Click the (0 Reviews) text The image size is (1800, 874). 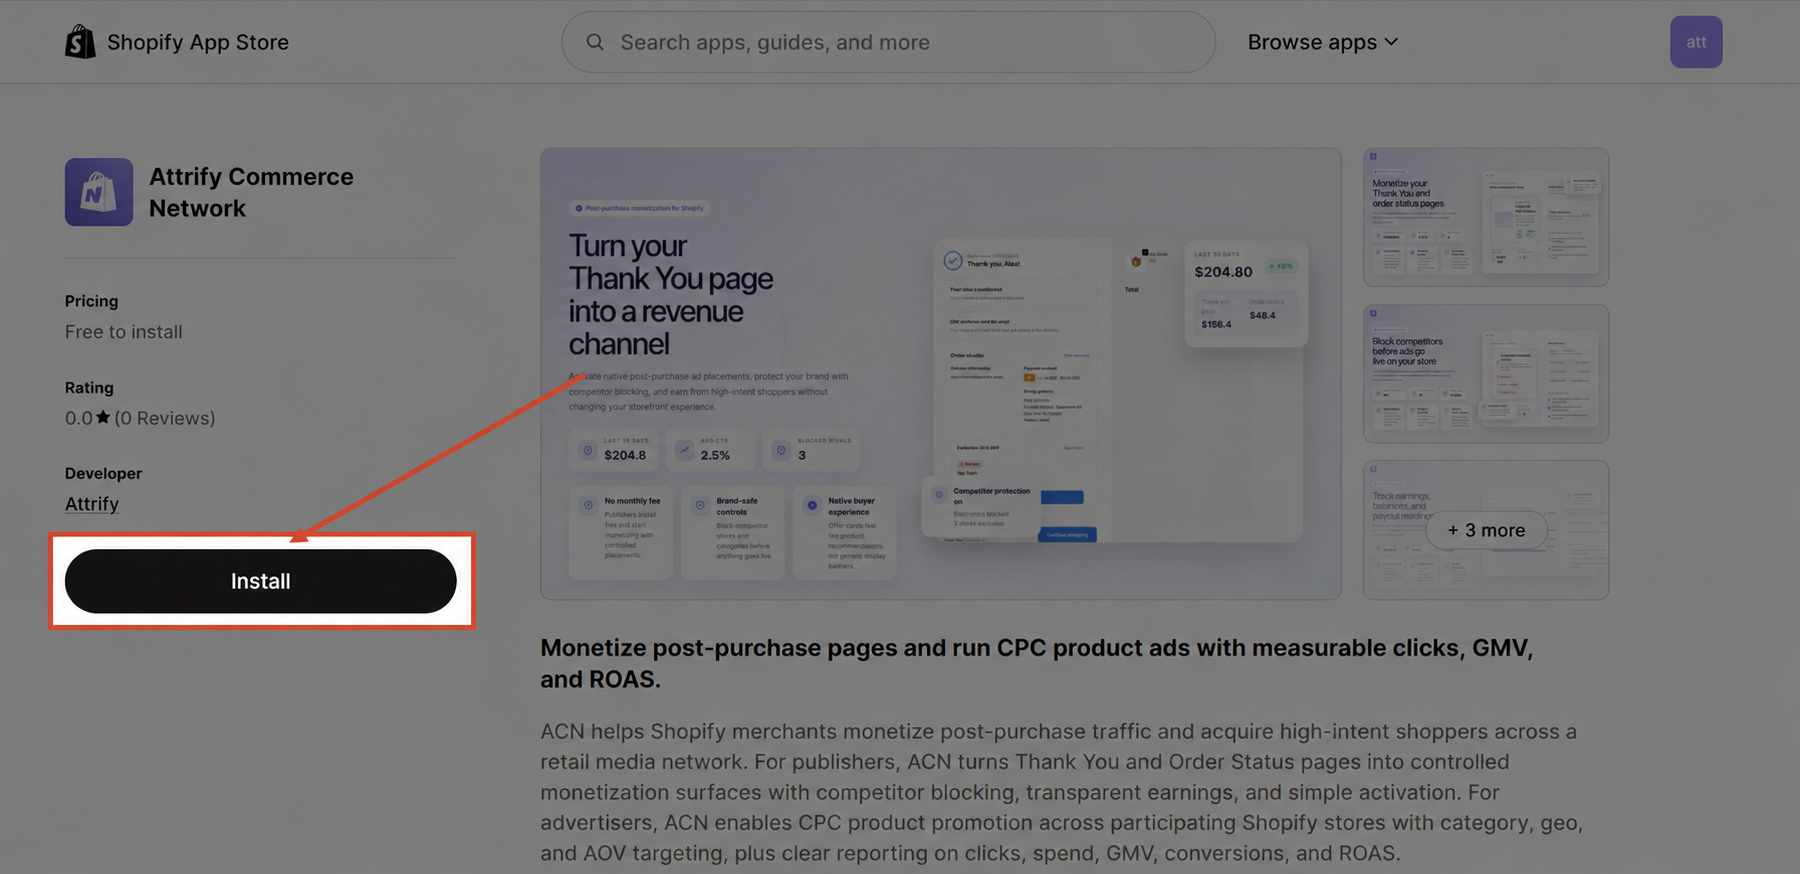click(165, 418)
